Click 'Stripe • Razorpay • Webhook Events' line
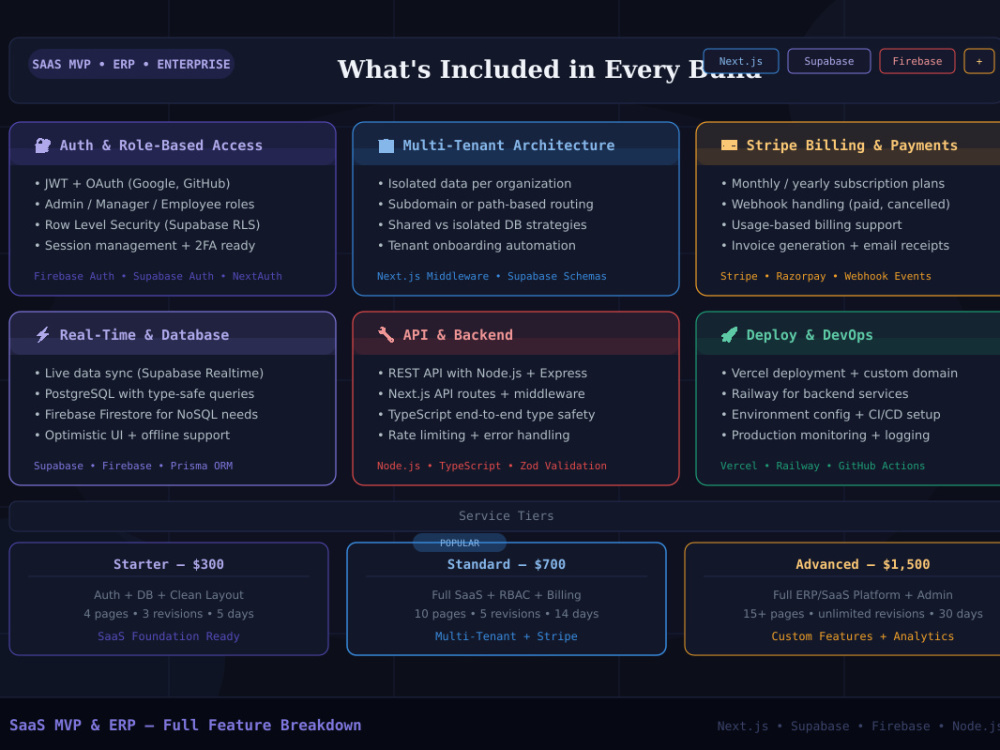The width and height of the screenshot is (1000, 750). (825, 276)
